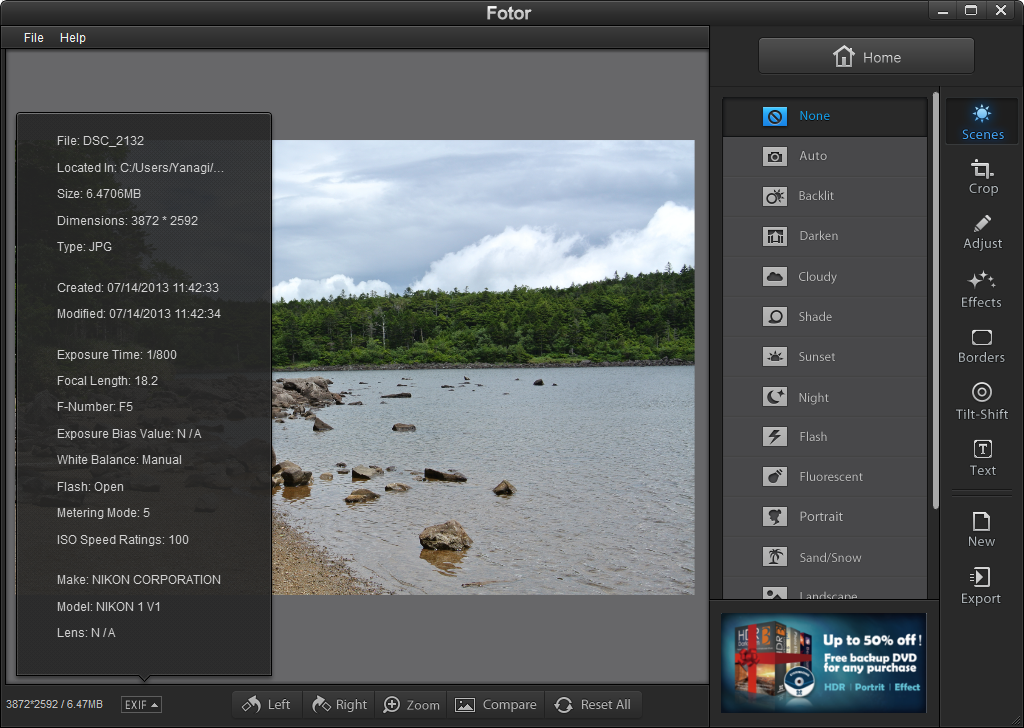1024x728 pixels.
Task: Click the Type: JPG text
Action: (x=84, y=247)
